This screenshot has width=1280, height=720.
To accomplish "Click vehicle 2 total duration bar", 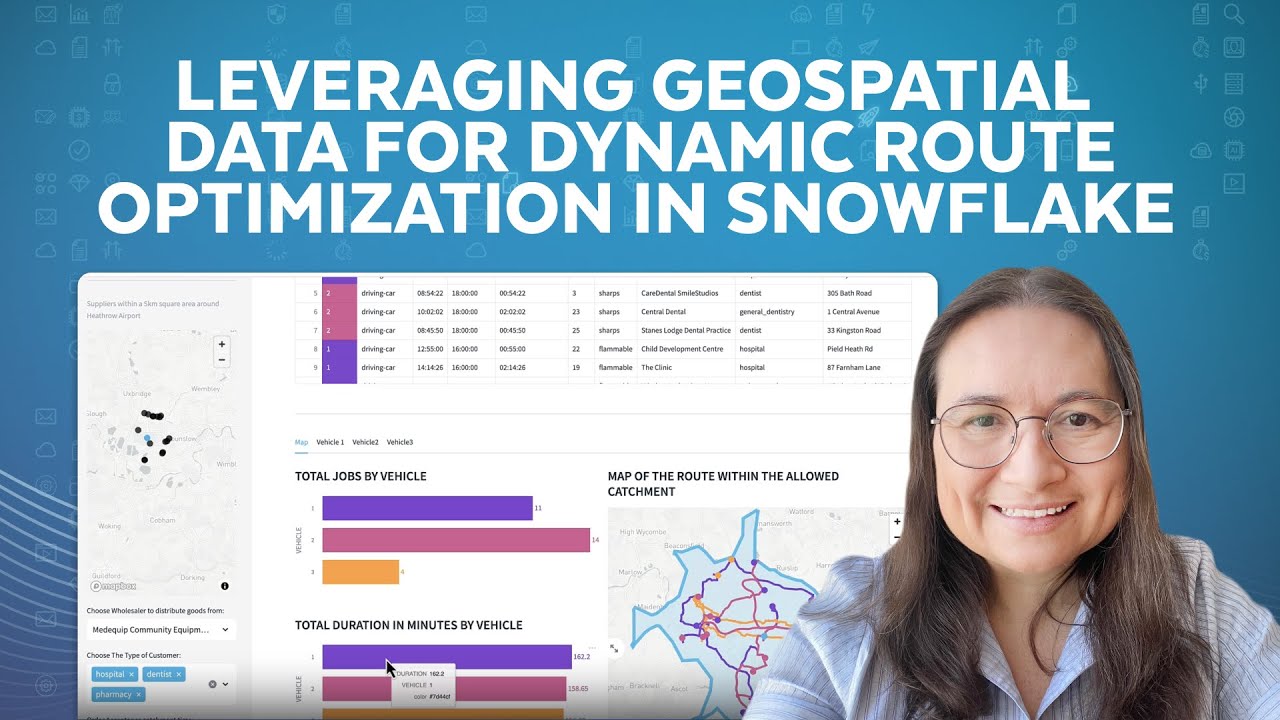I will 444,689.
